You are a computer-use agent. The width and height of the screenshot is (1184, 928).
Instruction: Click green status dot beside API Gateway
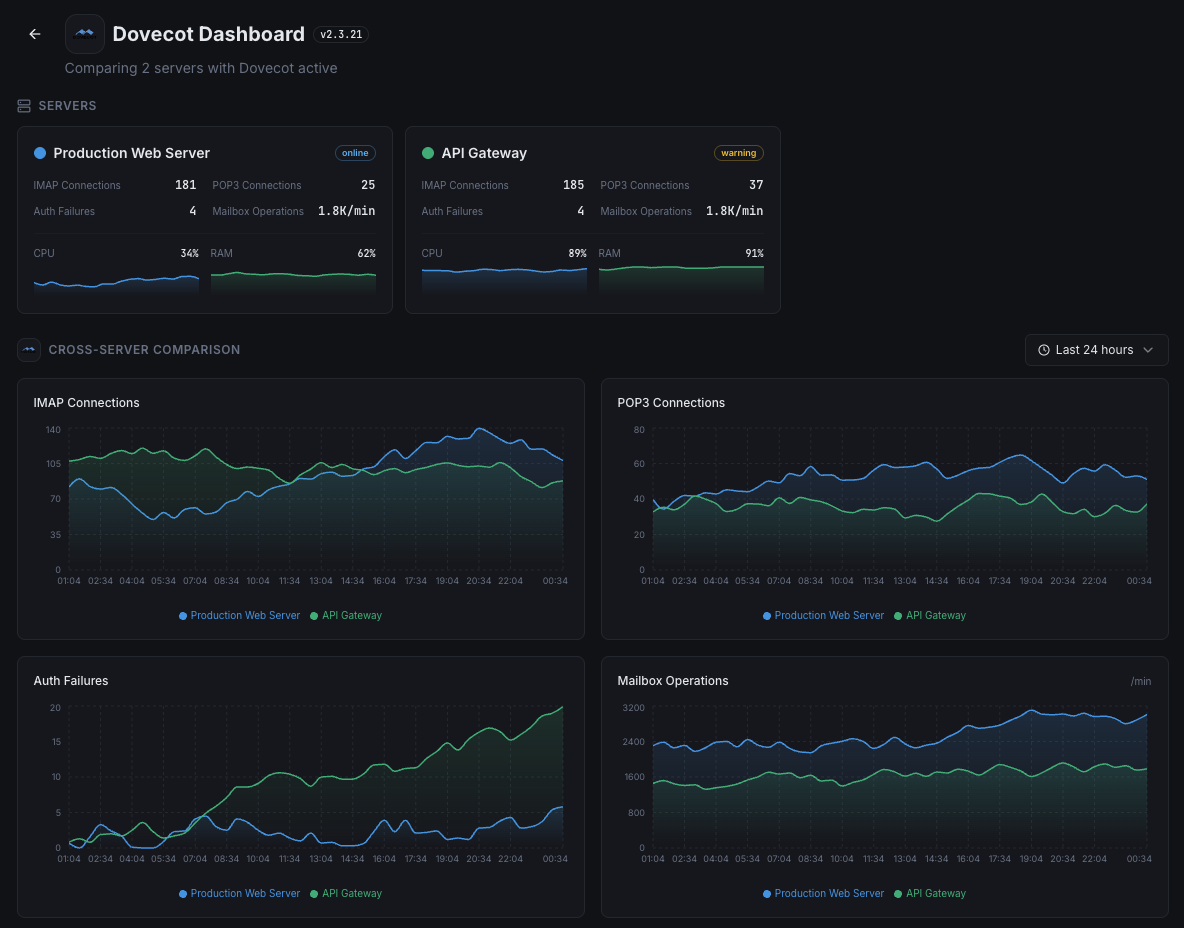[x=428, y=153]
